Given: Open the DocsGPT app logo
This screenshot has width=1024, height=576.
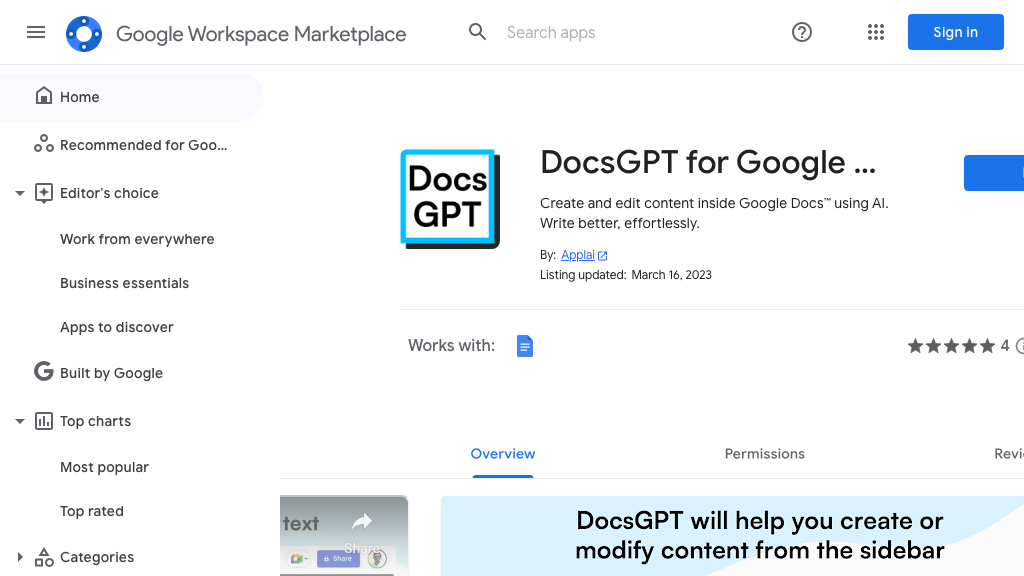Looking at the screenshot, I should (x=450, y=198).
